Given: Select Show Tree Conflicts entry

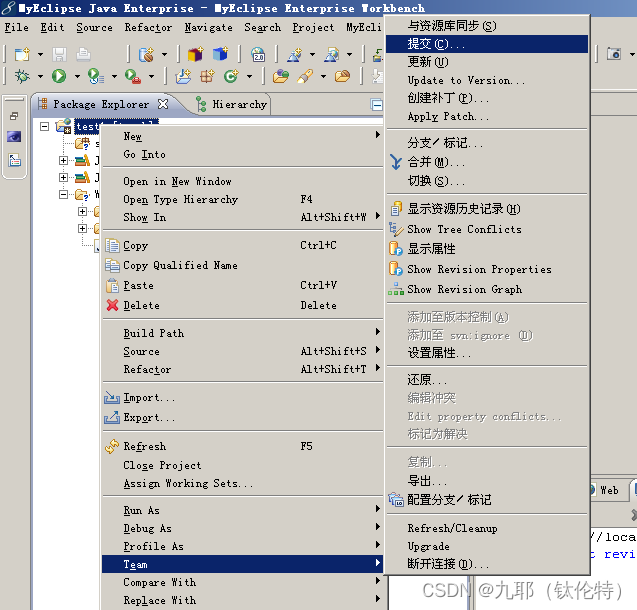Looking at the screenshot, I should (x=487, y=229).
